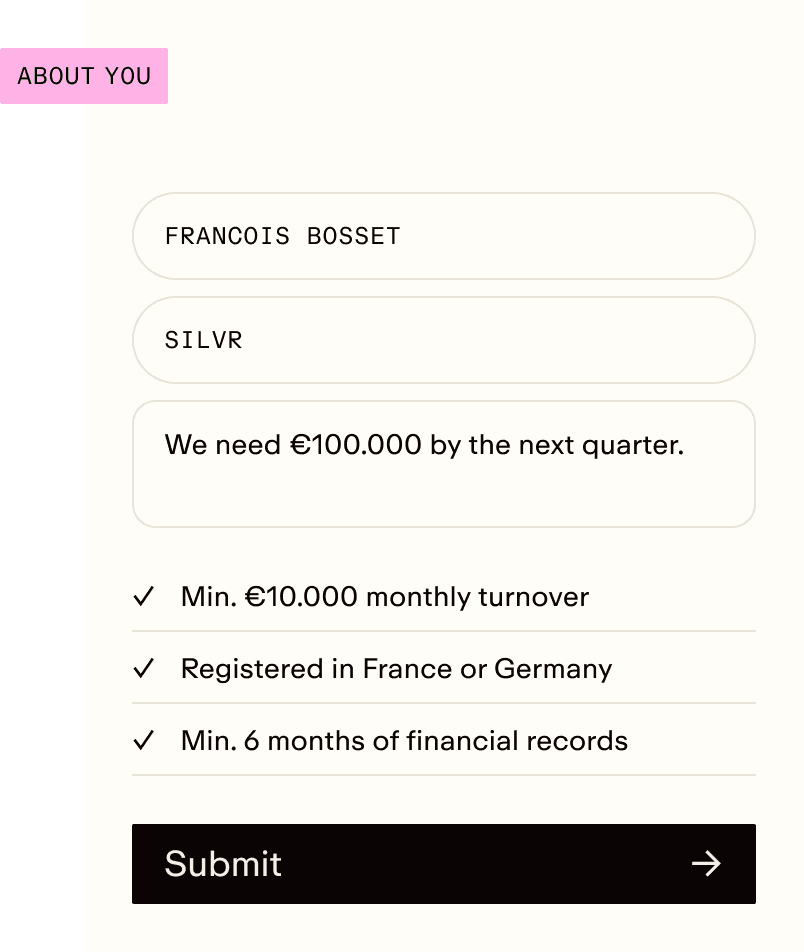The height and width of the screenshot is (952, 804).
Task: Click the word Submit on the black button
Action: [x=223, y=863]
